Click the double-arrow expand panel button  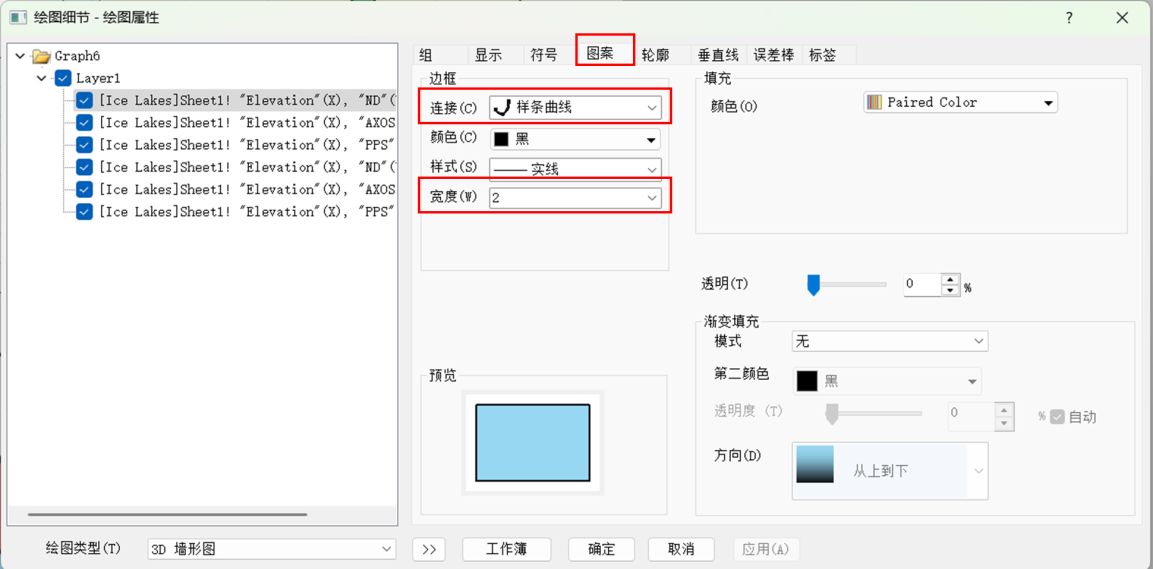tap(428, 549)
